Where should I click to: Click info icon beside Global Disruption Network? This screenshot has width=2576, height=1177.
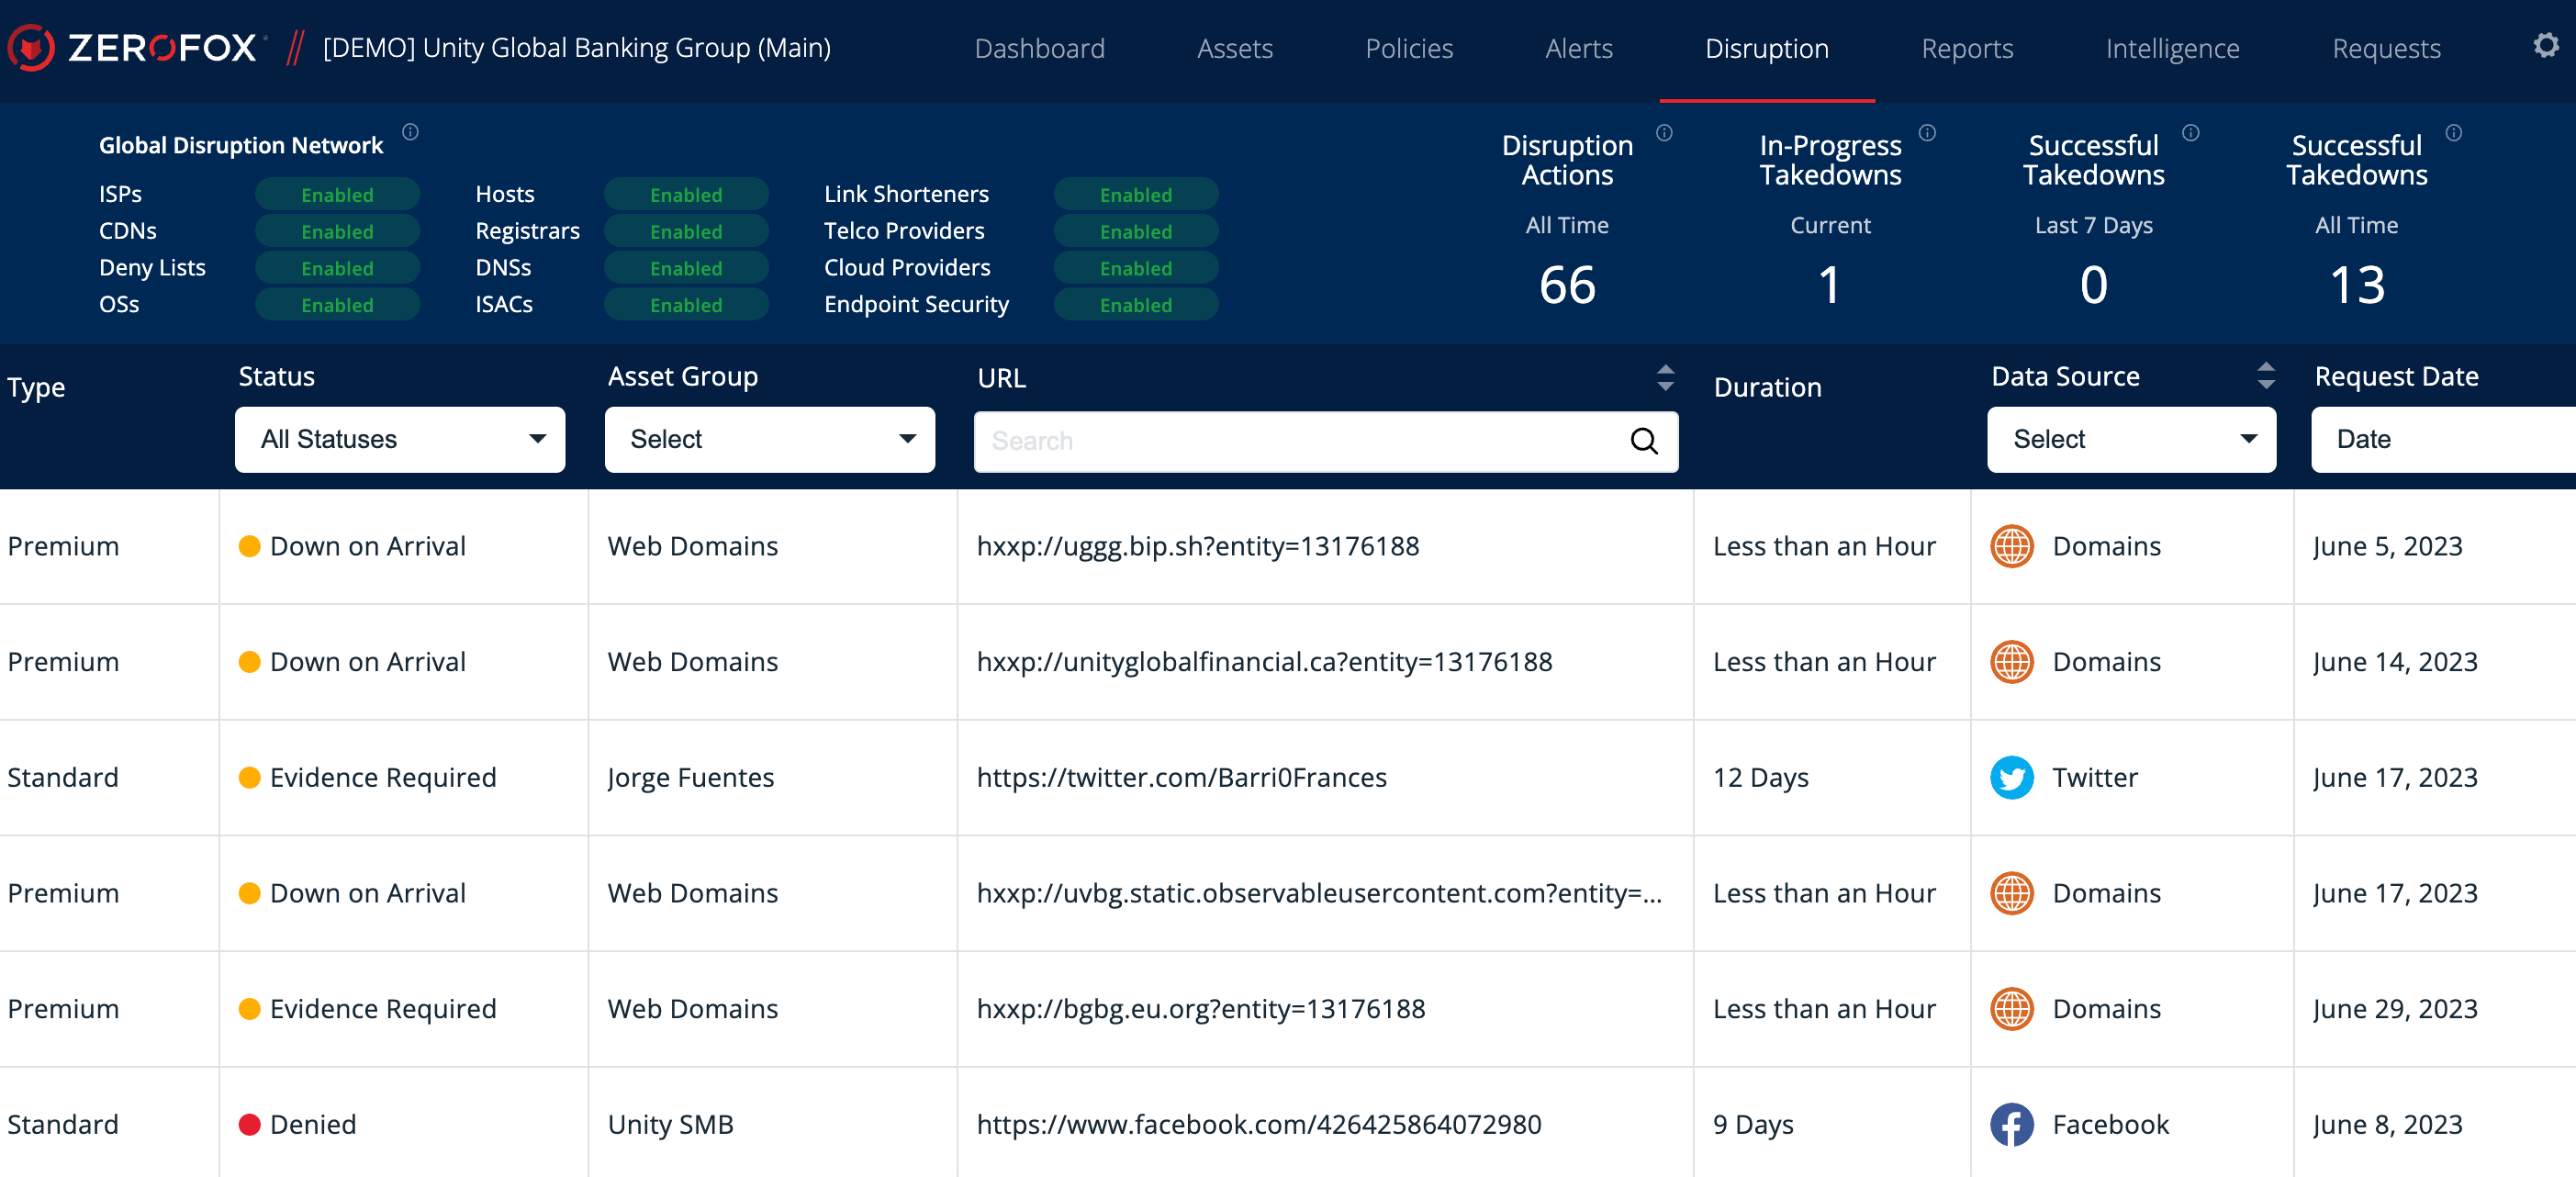(x=410, y=132)
